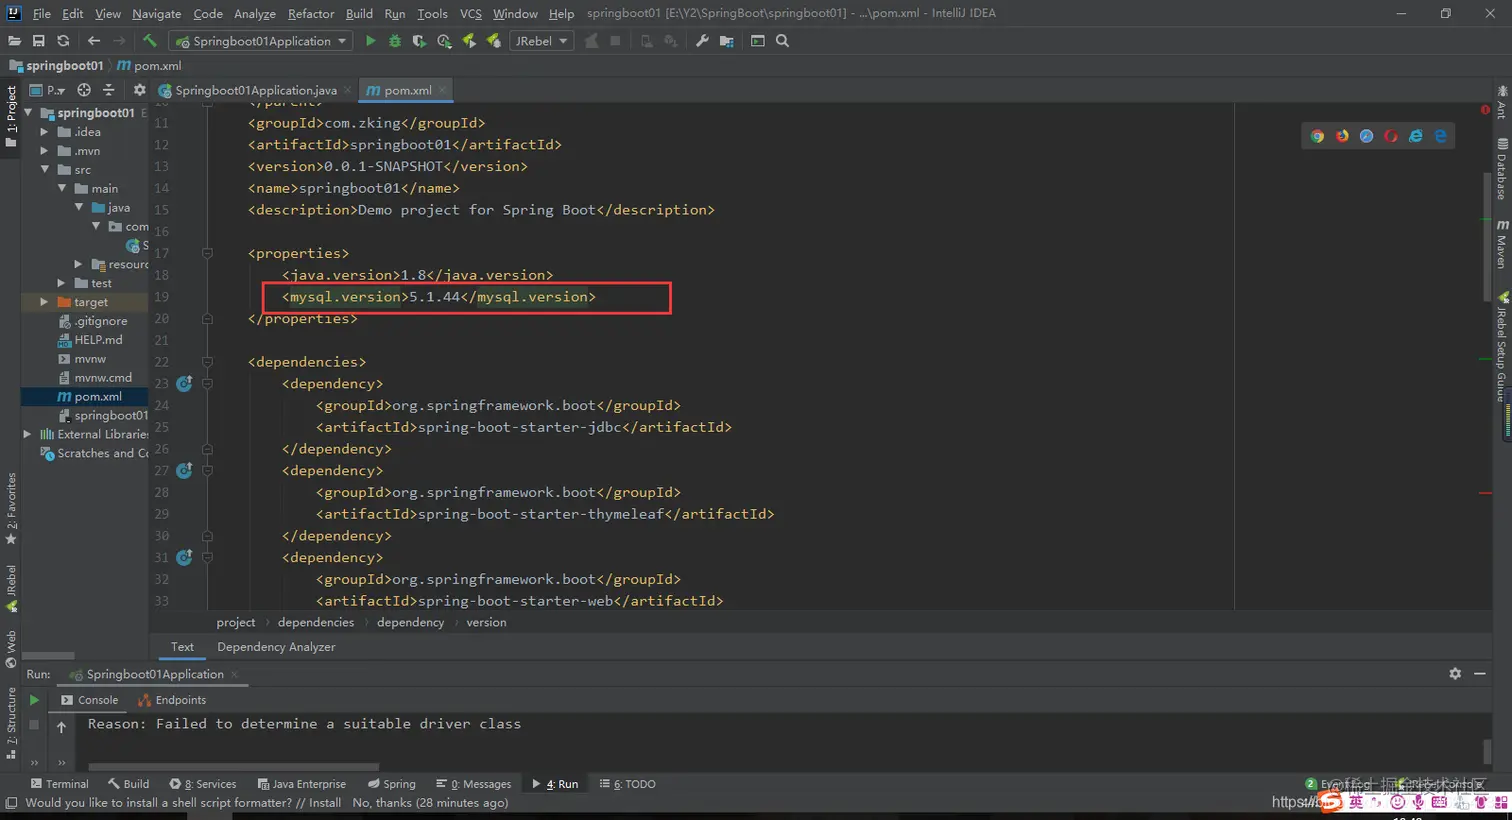Rerun application in Run panel
The width and height of the screenshot is (1512, 820).
pyautogui.click(x=34, y=700)
